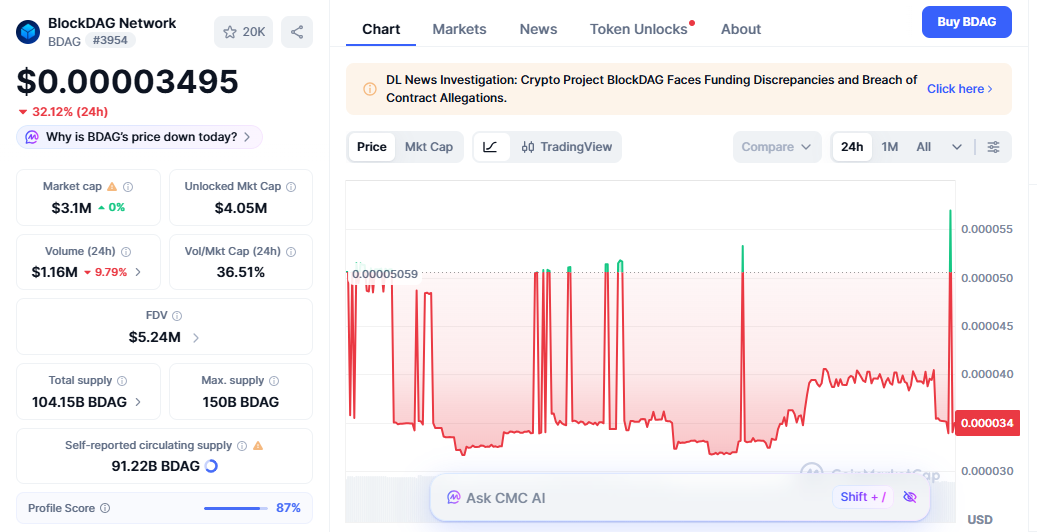The height and width of the screenshot is (532, 1037).
Task: Click the 0.00005059 opening price label
Action: click(385, 274)
